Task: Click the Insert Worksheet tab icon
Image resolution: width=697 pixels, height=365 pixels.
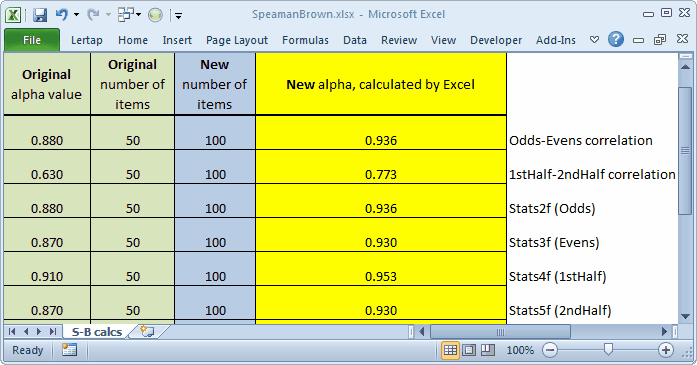Action: (147, 331)
